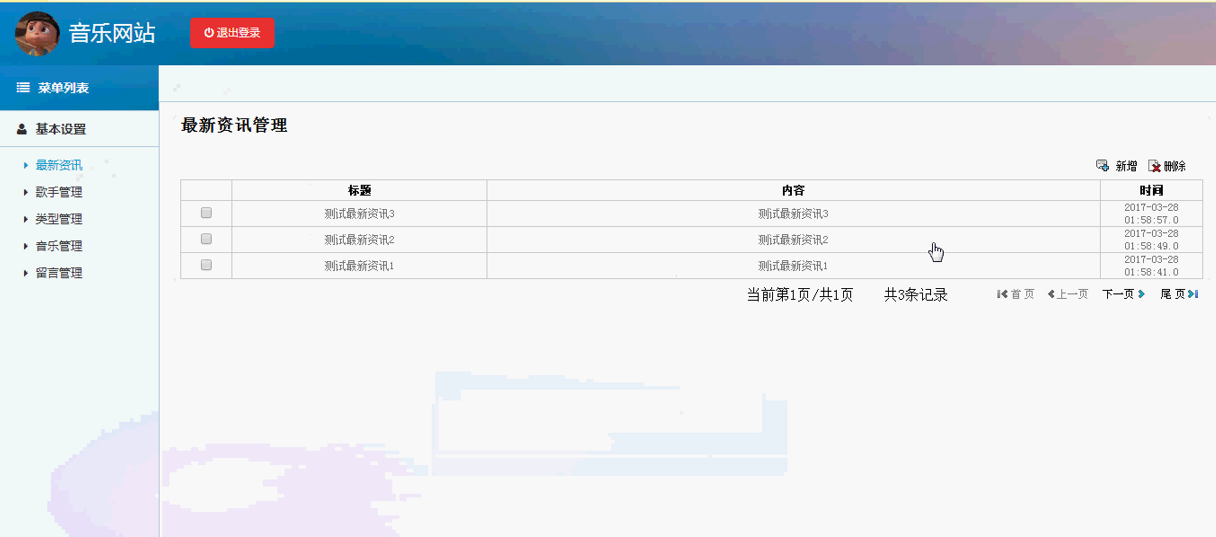Jump to last page via 尾页
Image resolution: width=1216 pixels, height=537 pixels.
click(1173, 295)
